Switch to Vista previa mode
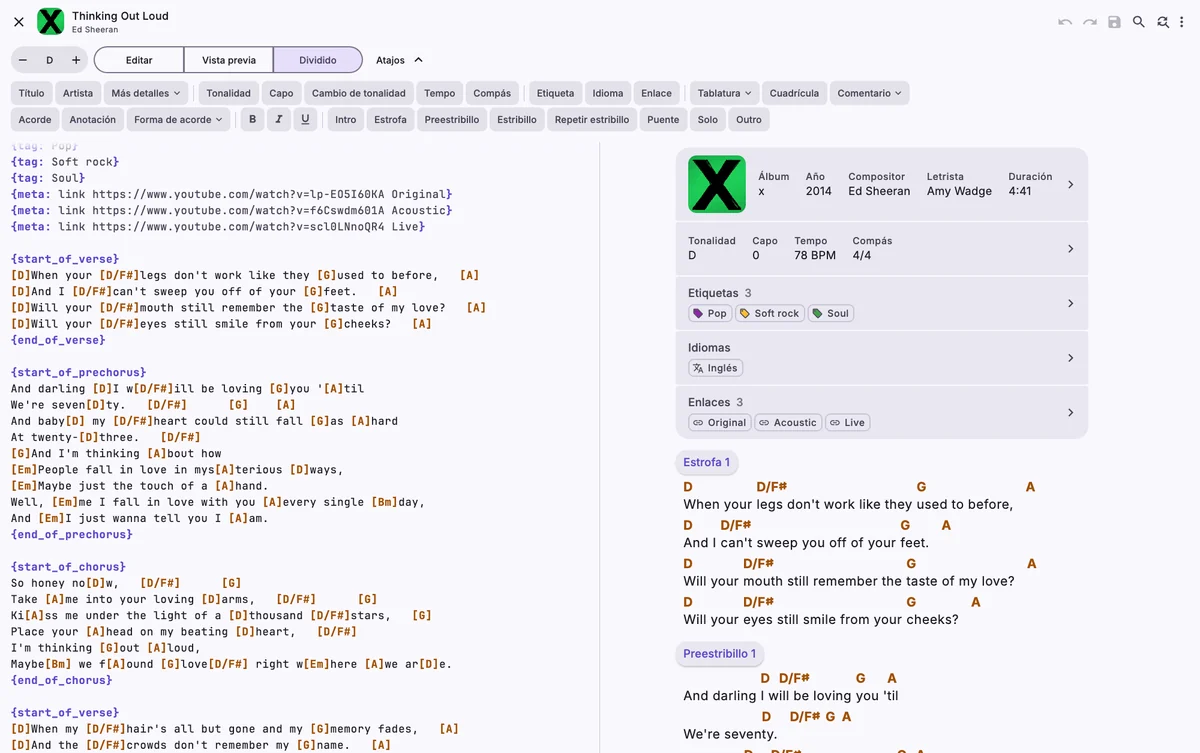This screenshot has height=753, width=1200. [x=229, y=60]
